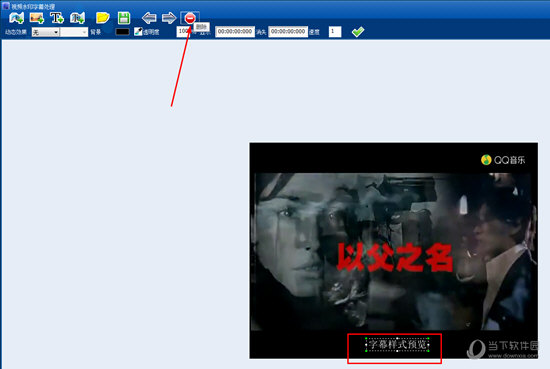Click the add text subtitle icon
The height and width of the screenshot is (369, 550).
tap(57, 18)
